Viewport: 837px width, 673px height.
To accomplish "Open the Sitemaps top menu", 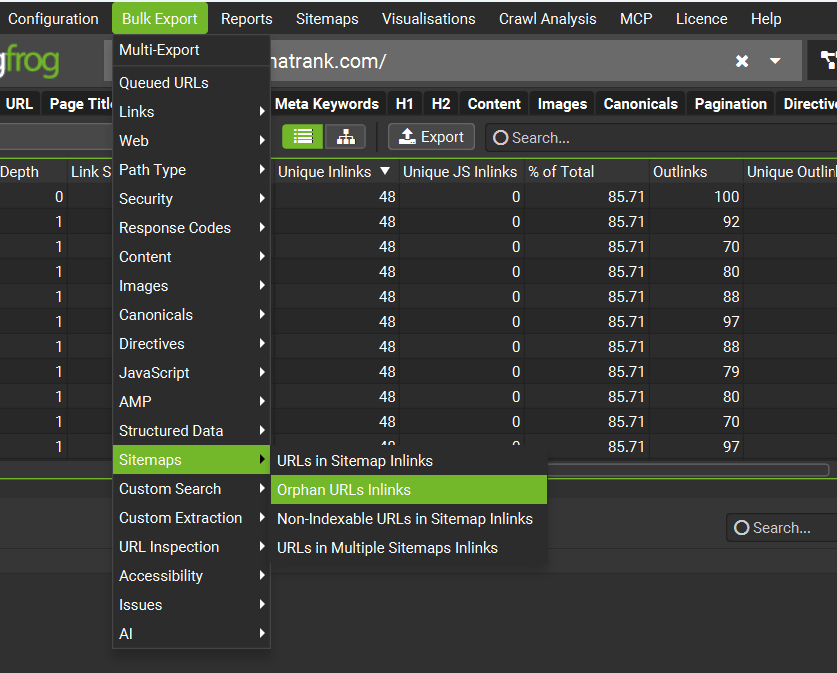I will coord(327,19).
